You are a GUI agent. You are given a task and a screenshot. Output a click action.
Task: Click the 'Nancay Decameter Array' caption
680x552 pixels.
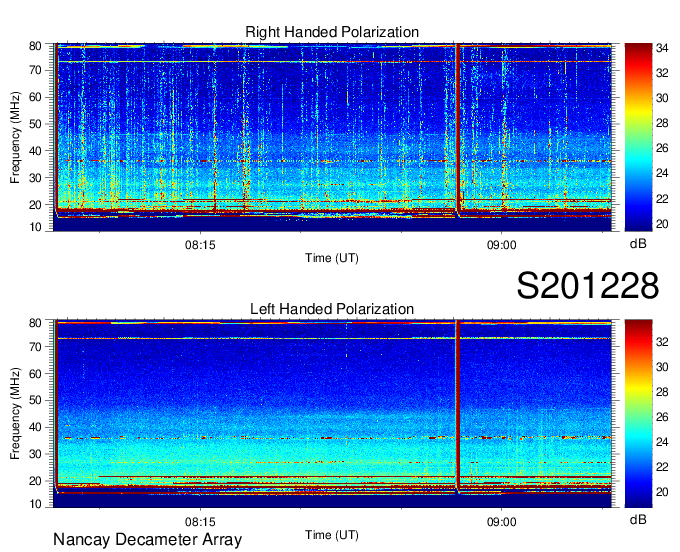pos(147,540)
